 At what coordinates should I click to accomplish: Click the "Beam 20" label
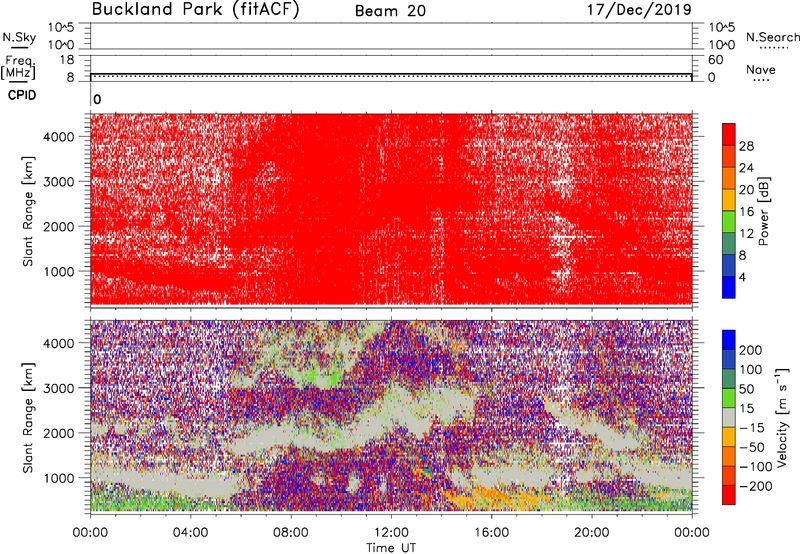pos(390,11)
